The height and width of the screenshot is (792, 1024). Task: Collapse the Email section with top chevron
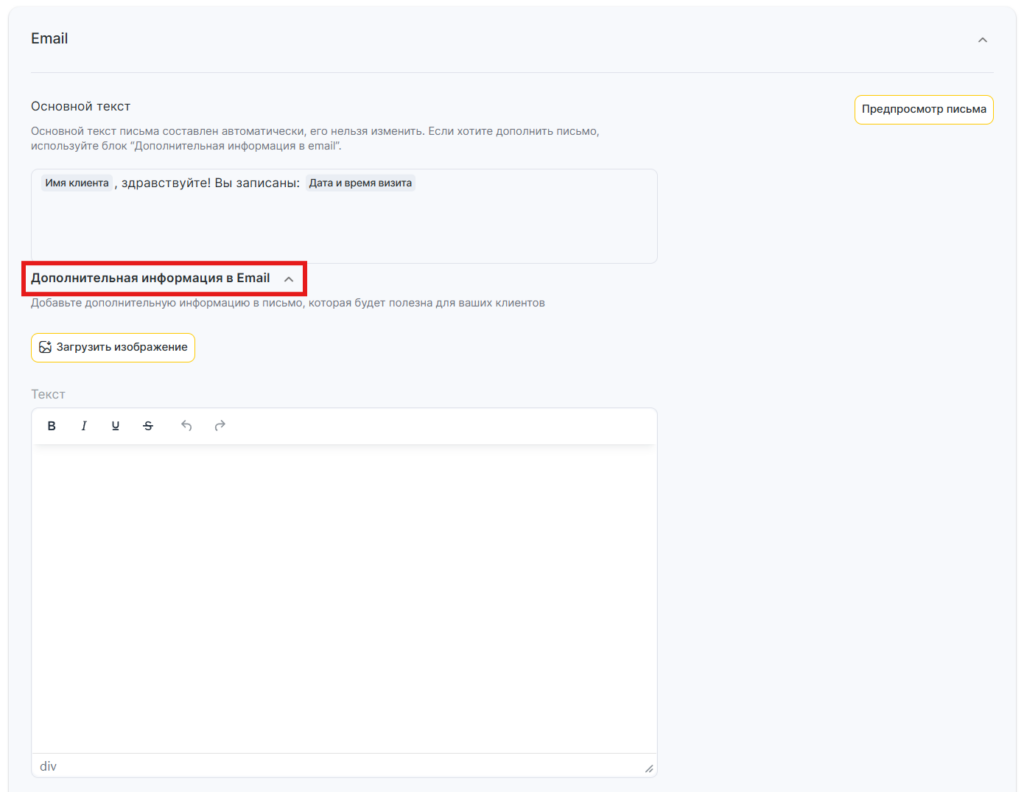[982, 40]
